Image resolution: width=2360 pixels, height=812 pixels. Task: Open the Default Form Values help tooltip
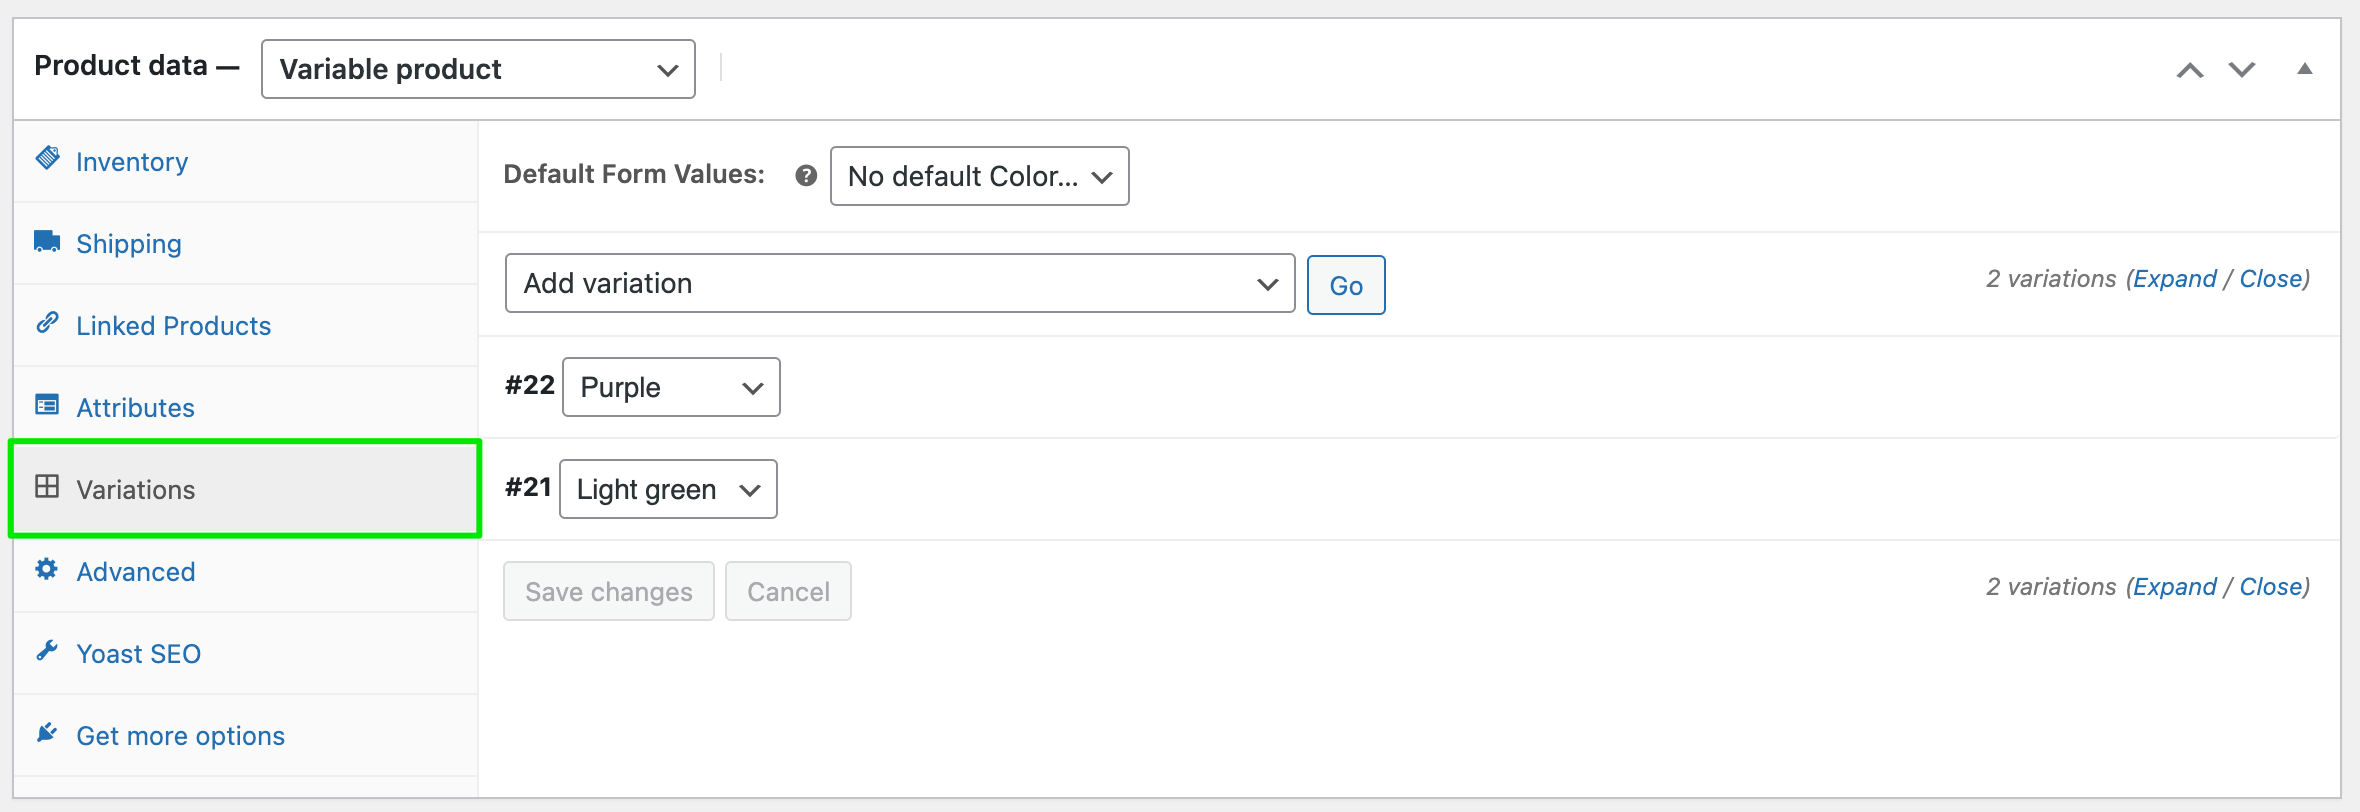click(x=803, y=176)
